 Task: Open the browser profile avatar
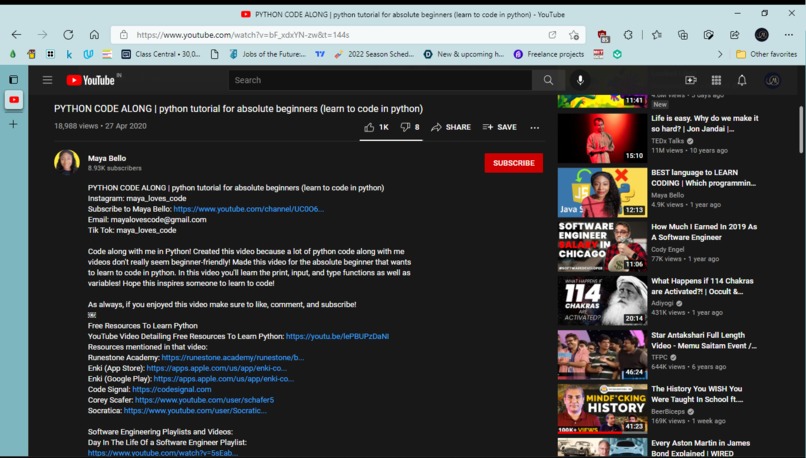pyautogui.click(x=762, y=35)
